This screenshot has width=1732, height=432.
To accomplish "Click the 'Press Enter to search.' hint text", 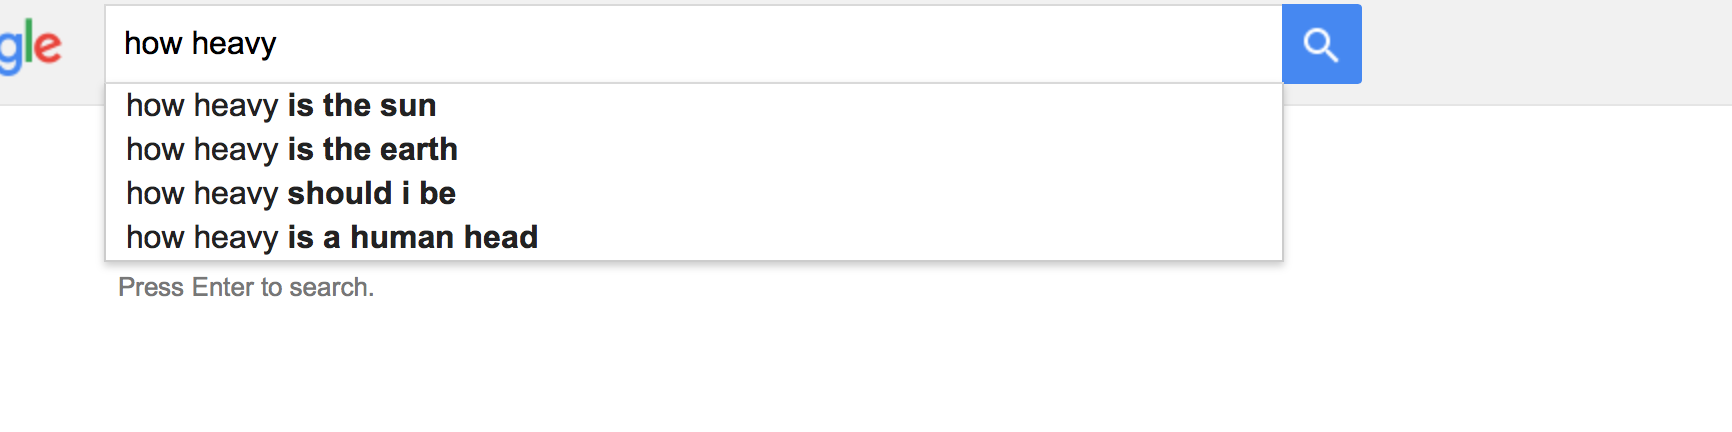I will 246,287.
